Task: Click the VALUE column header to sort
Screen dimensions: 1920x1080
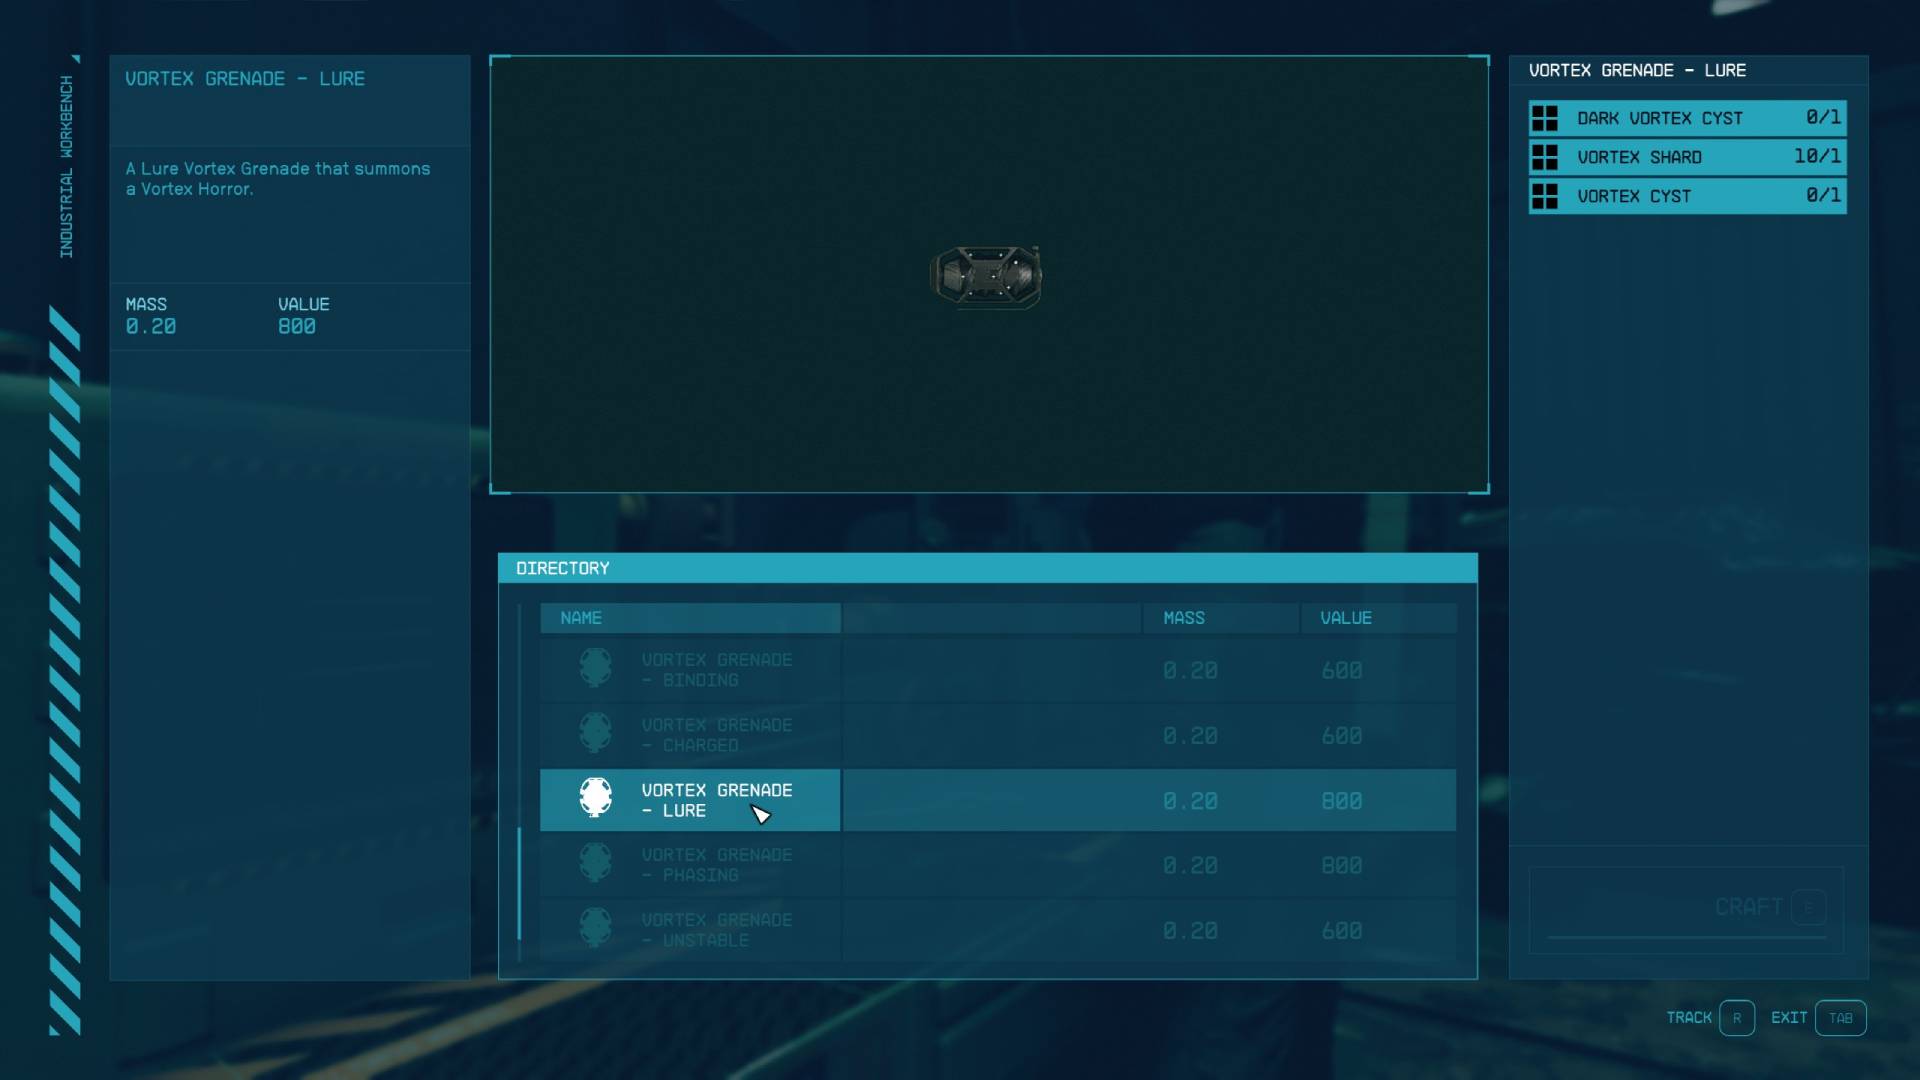Action: coord(1345,617)
